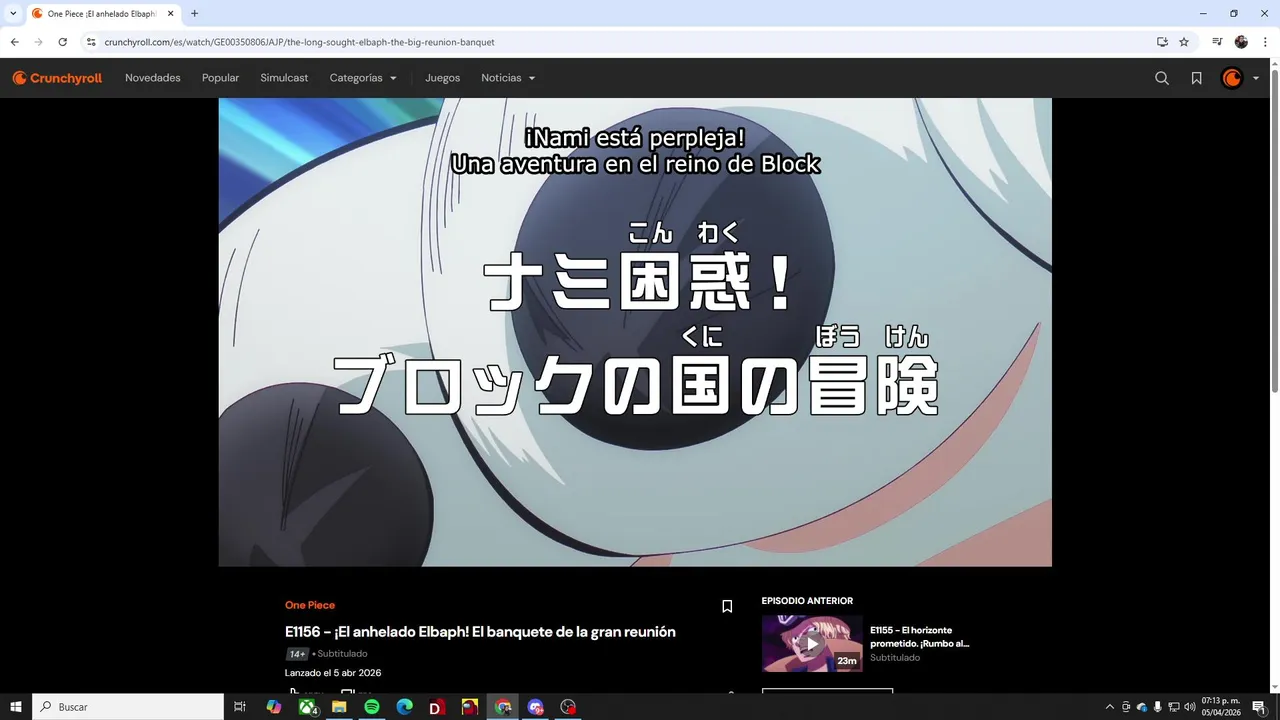Click the video player area
1280x720 pixels.
click(x=635, y=332)
